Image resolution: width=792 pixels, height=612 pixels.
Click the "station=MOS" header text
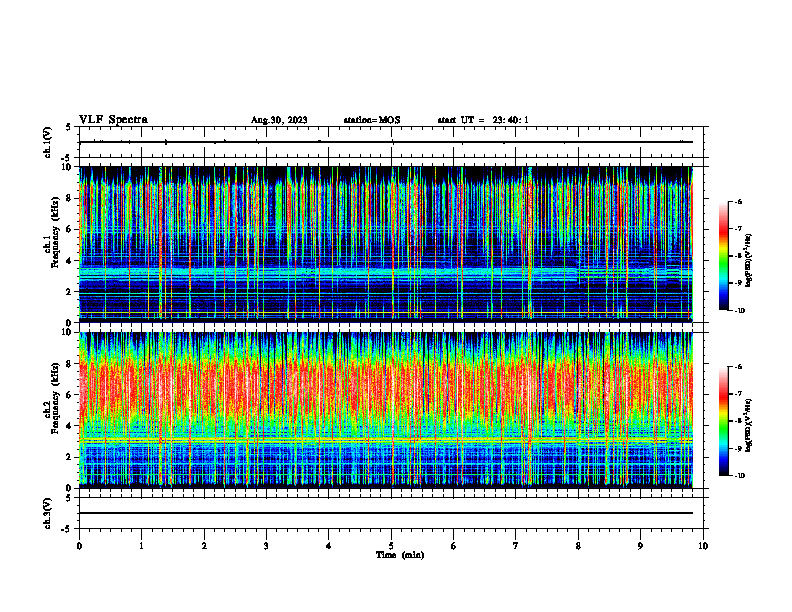(x=372, y=120)
